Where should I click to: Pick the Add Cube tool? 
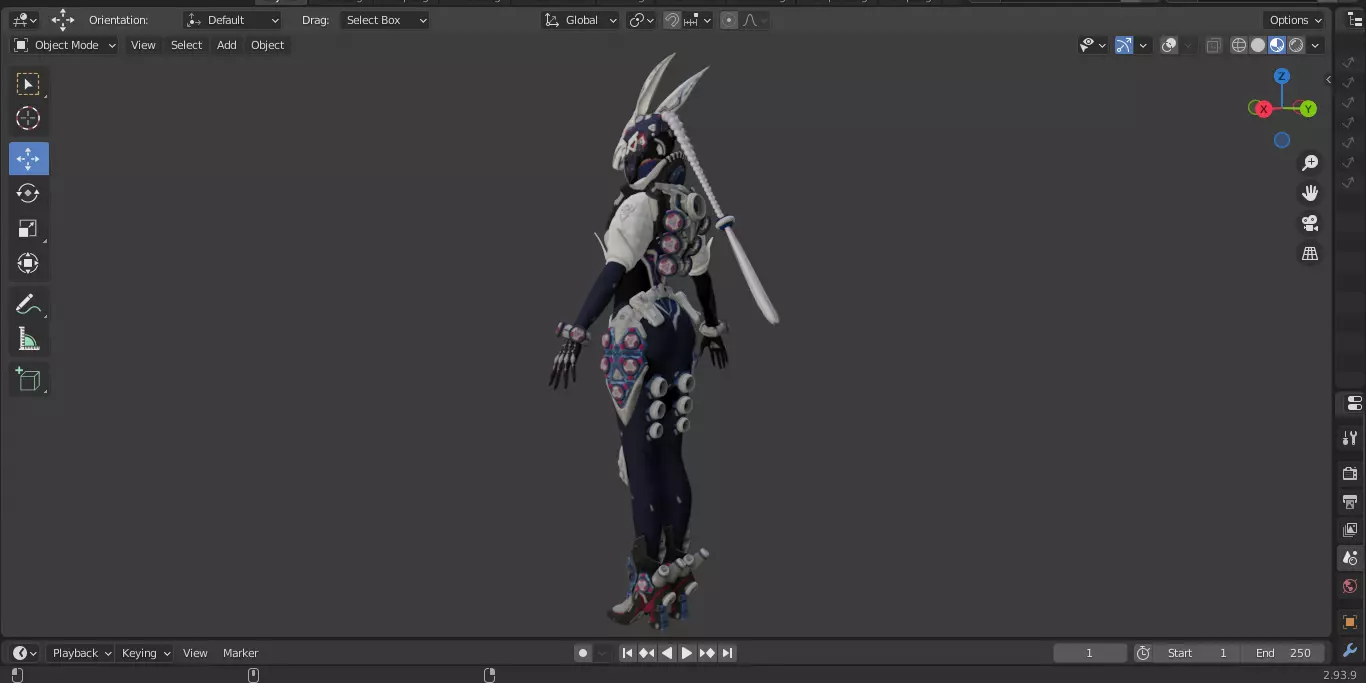coord(28,379)
